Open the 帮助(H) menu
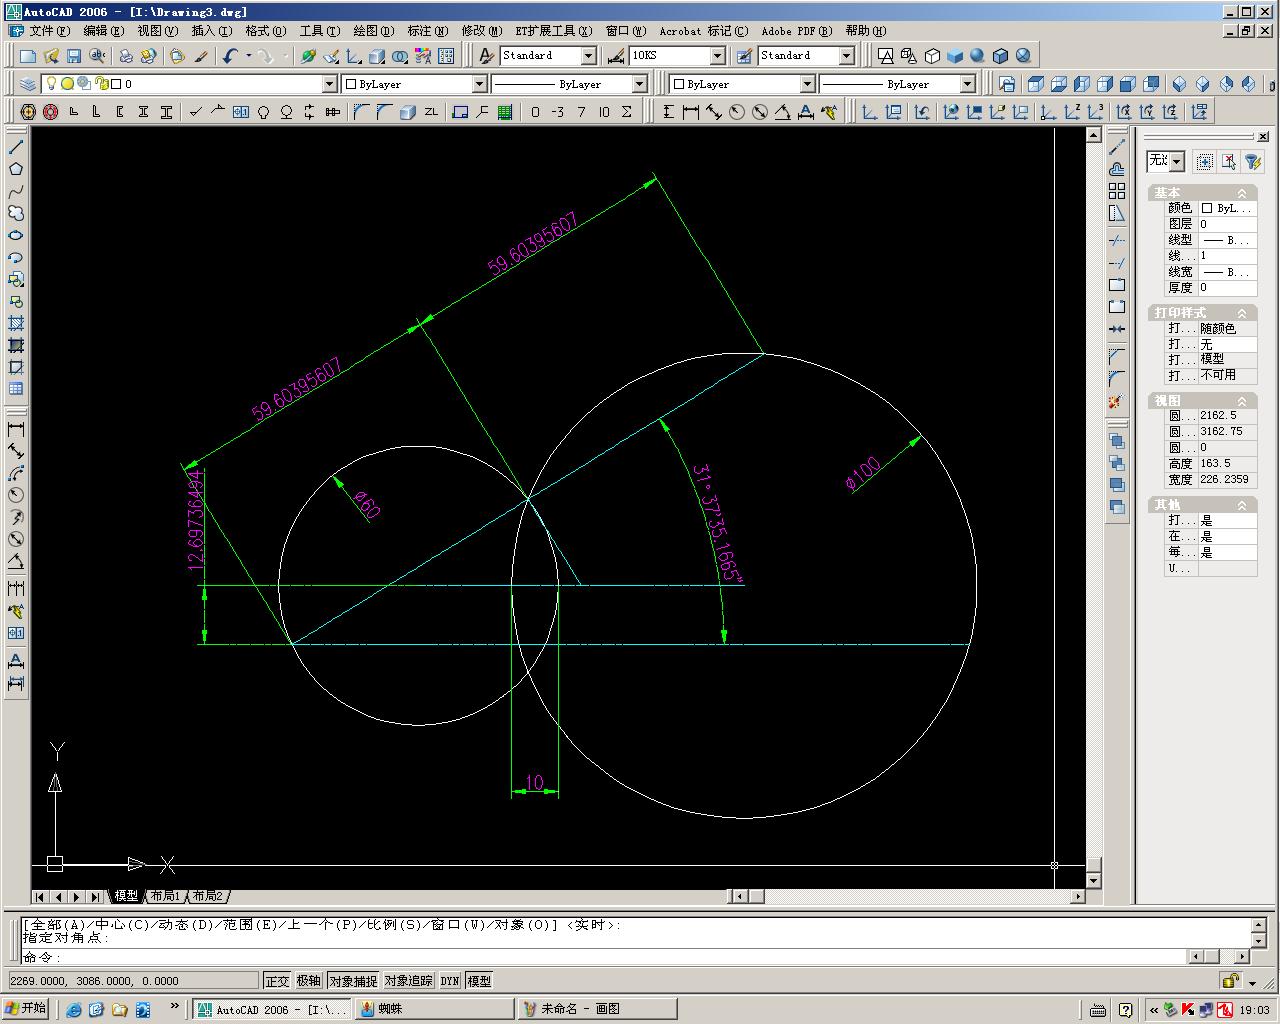1280x1024 pixels. pyautogui.click(x=866, y=31)
